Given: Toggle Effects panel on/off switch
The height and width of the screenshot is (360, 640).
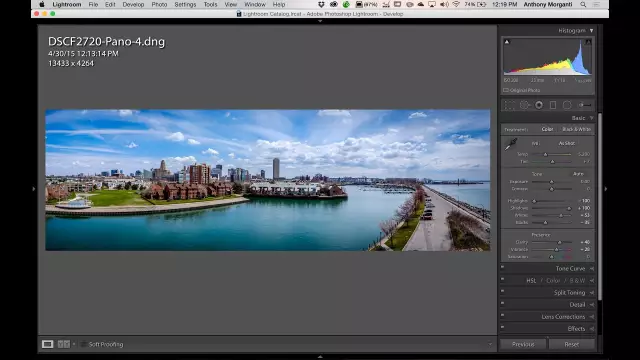Looking at the screenshot, I should pyautogui.click(x=502, y=327).
